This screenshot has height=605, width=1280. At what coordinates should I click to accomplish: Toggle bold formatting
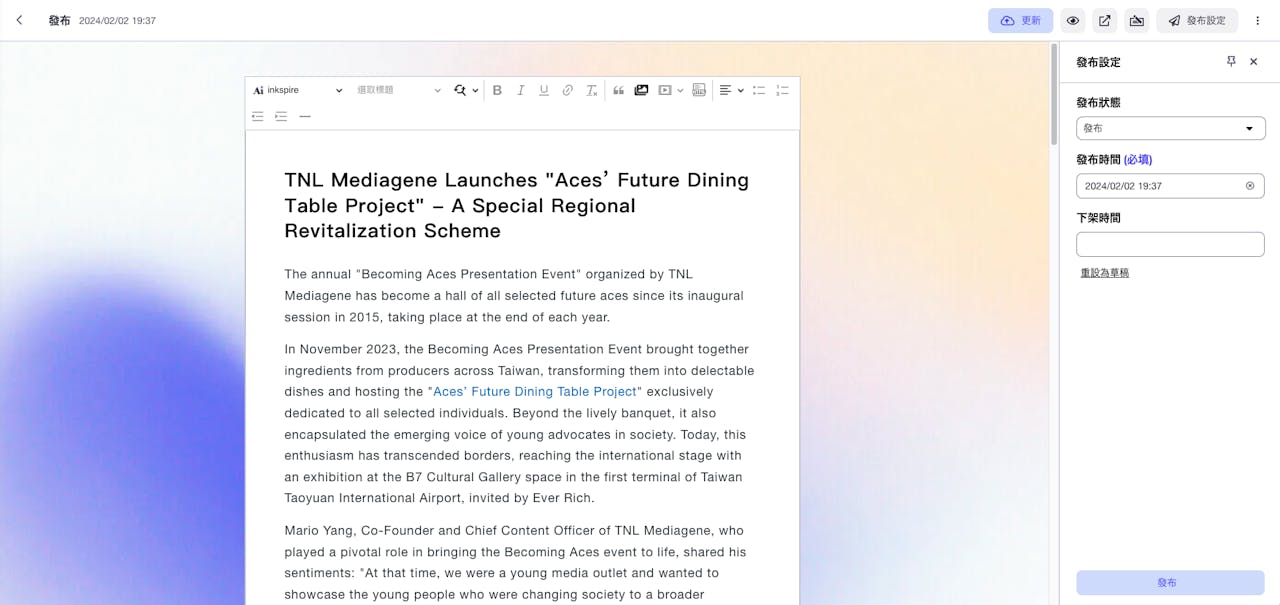click(497, 90)
